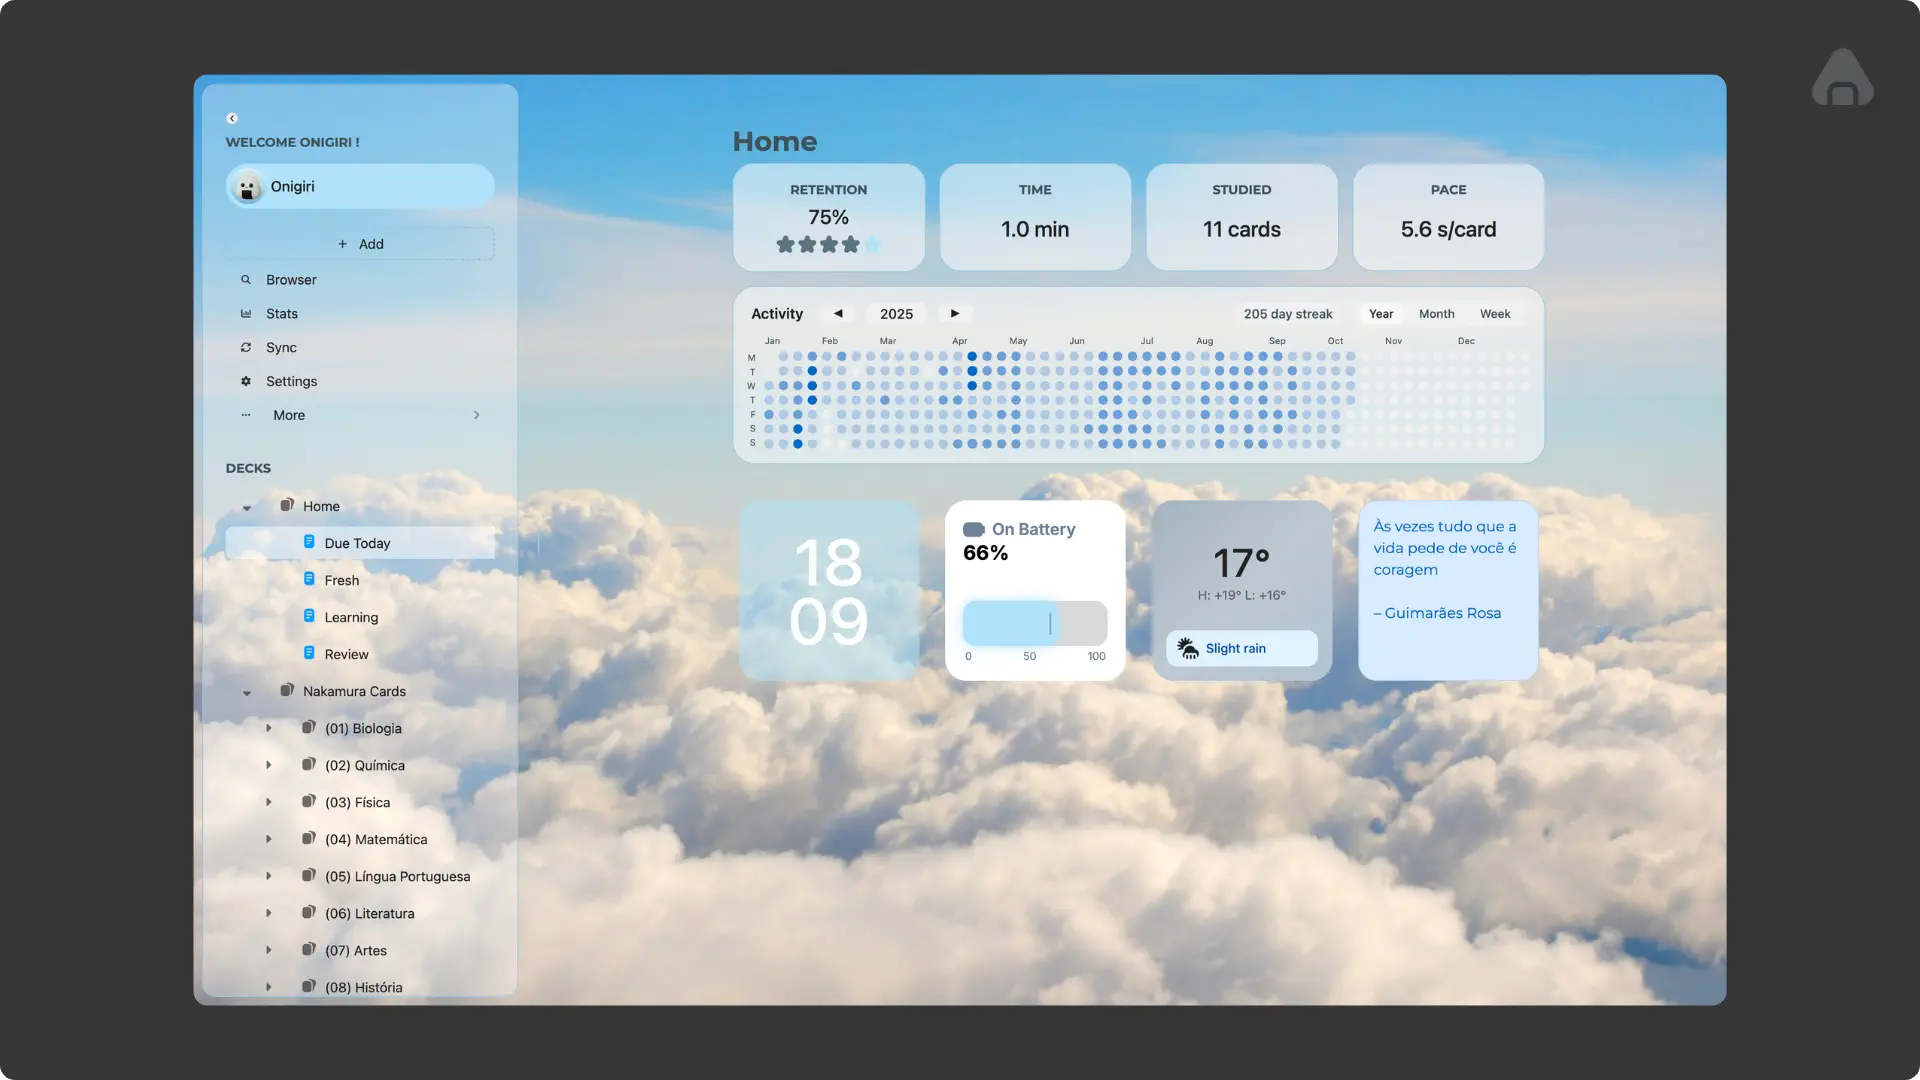1920x1080 pixels.
Task: Go to previous activity year
Action: coord(838,313)
